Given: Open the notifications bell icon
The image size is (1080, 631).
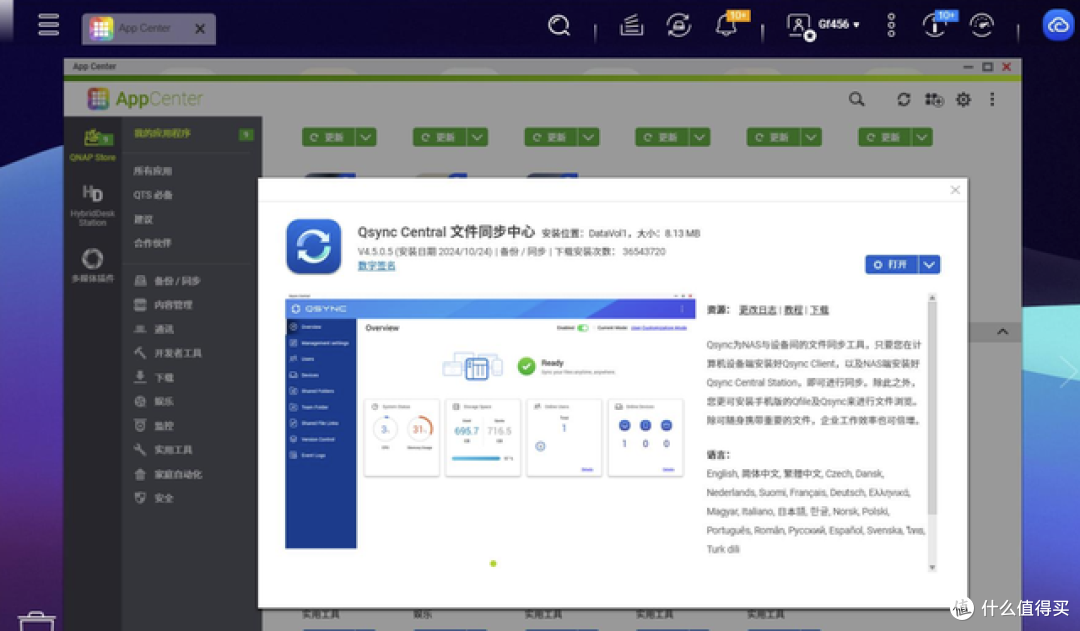Looking at the screenshot, I should [x=726, y=26].
